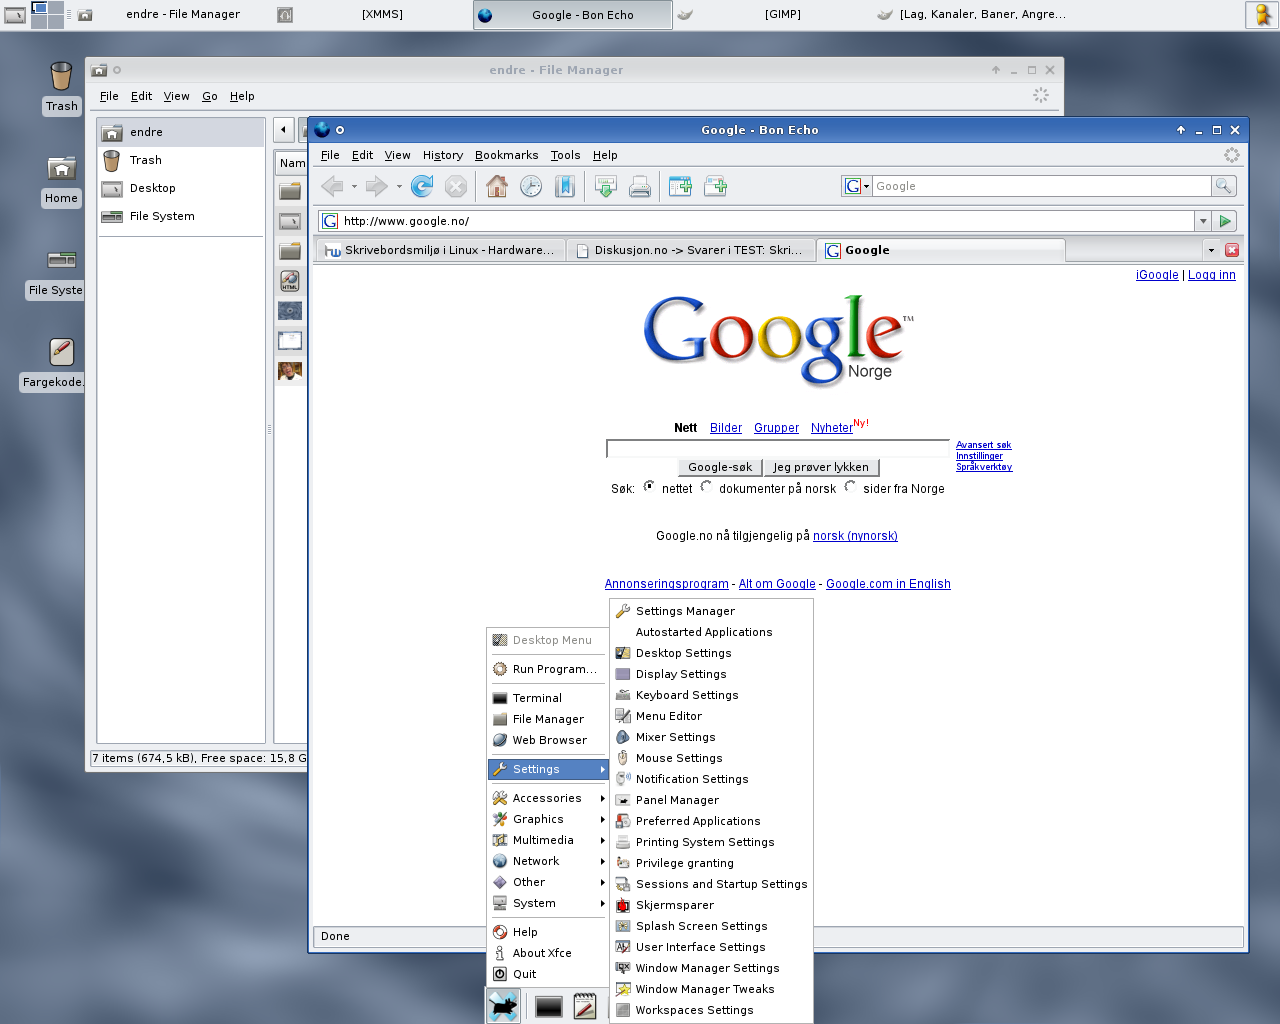This screenshot has height=1024, width=1280.
Task: Select 'dokumenter på norsk' radio button
Action: pos(706,487)
